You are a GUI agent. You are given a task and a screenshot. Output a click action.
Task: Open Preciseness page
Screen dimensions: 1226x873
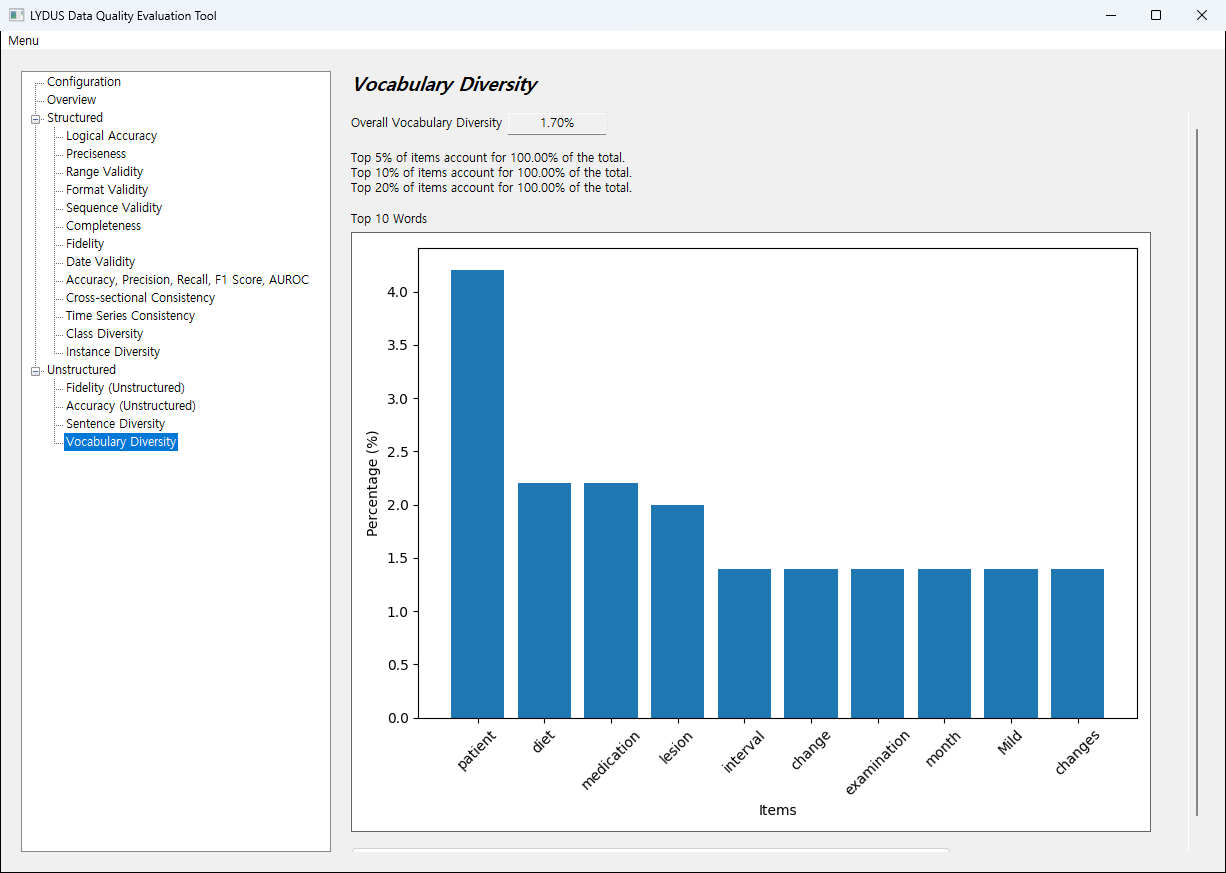[x=96, y=154]
